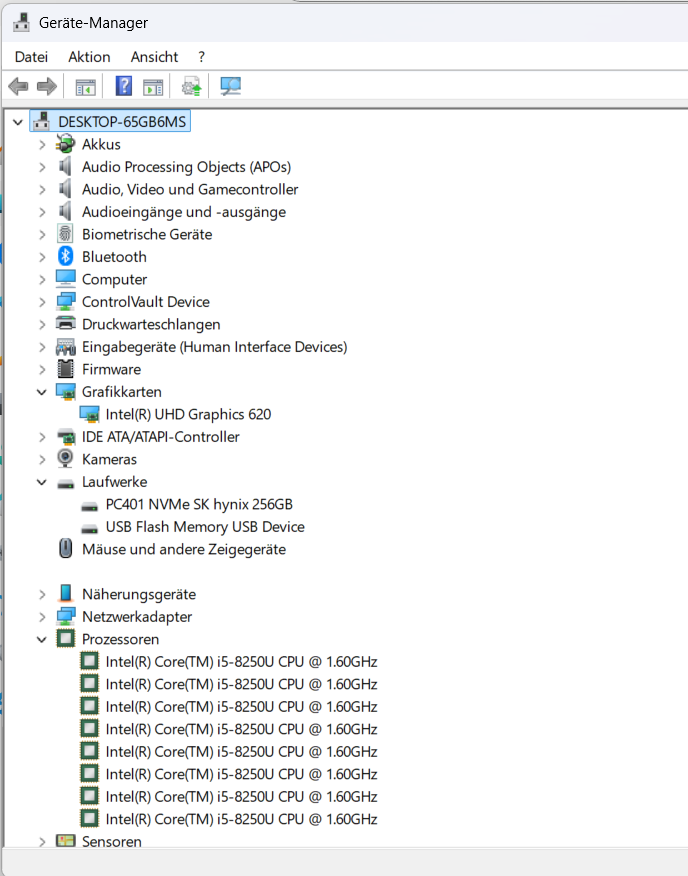Expand the Akkus category
This screenshot has width=688, height=876.
42,145
